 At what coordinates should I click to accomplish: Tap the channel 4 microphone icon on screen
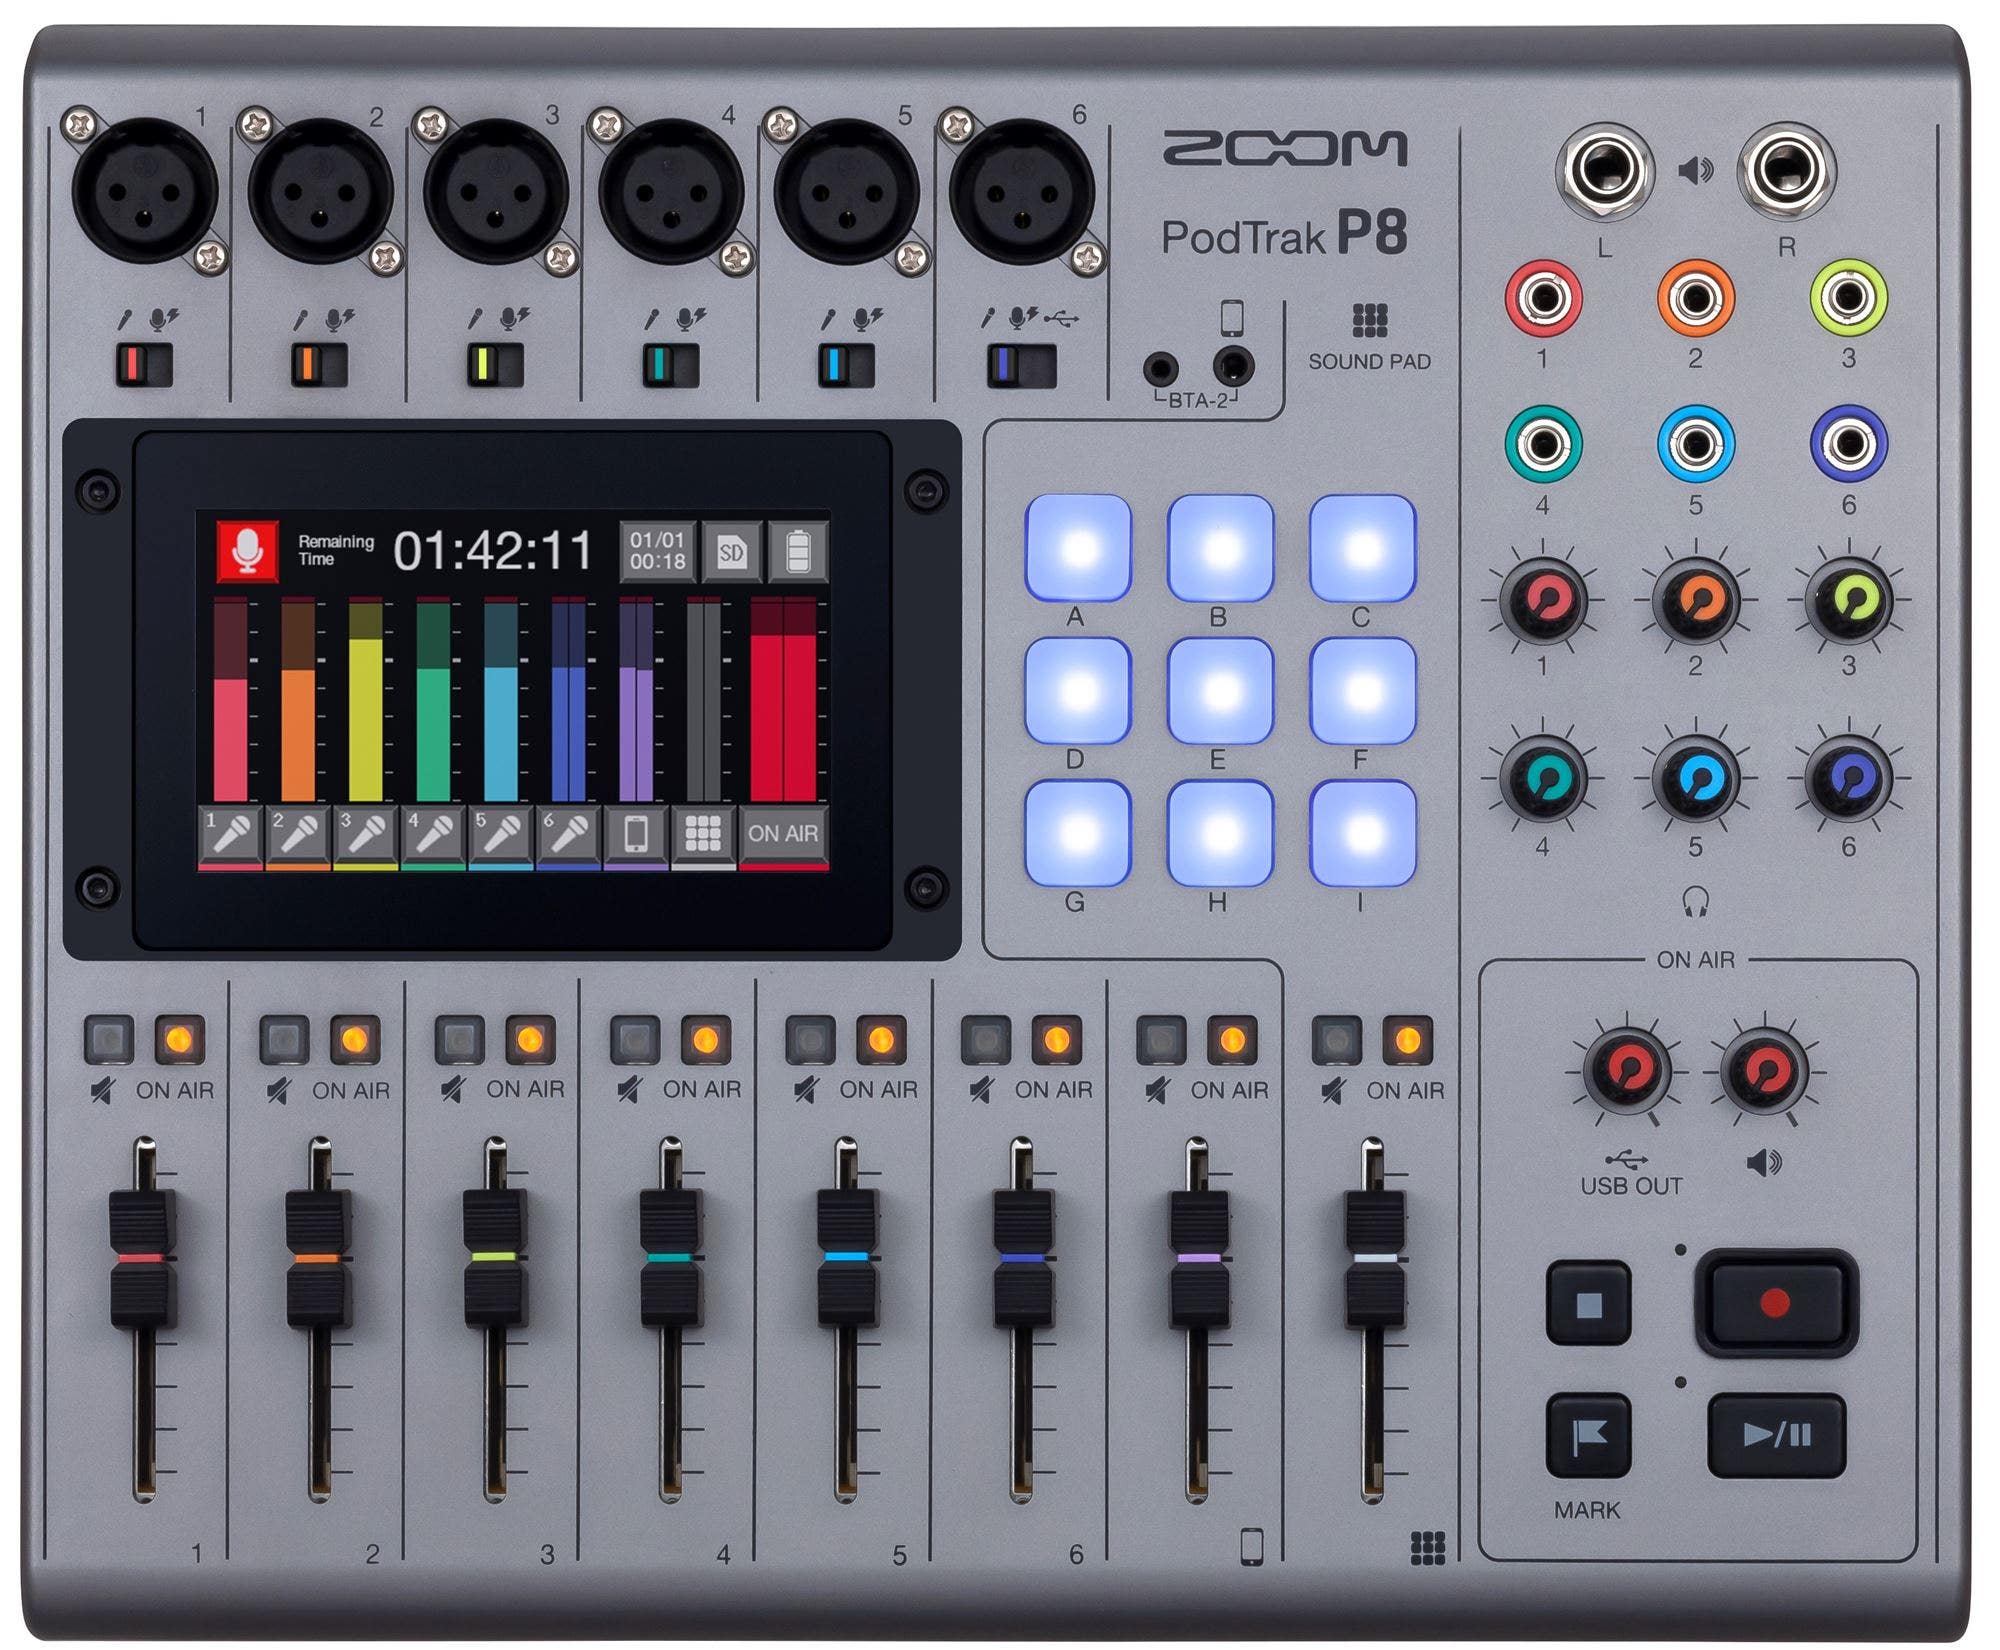point(433,834)
